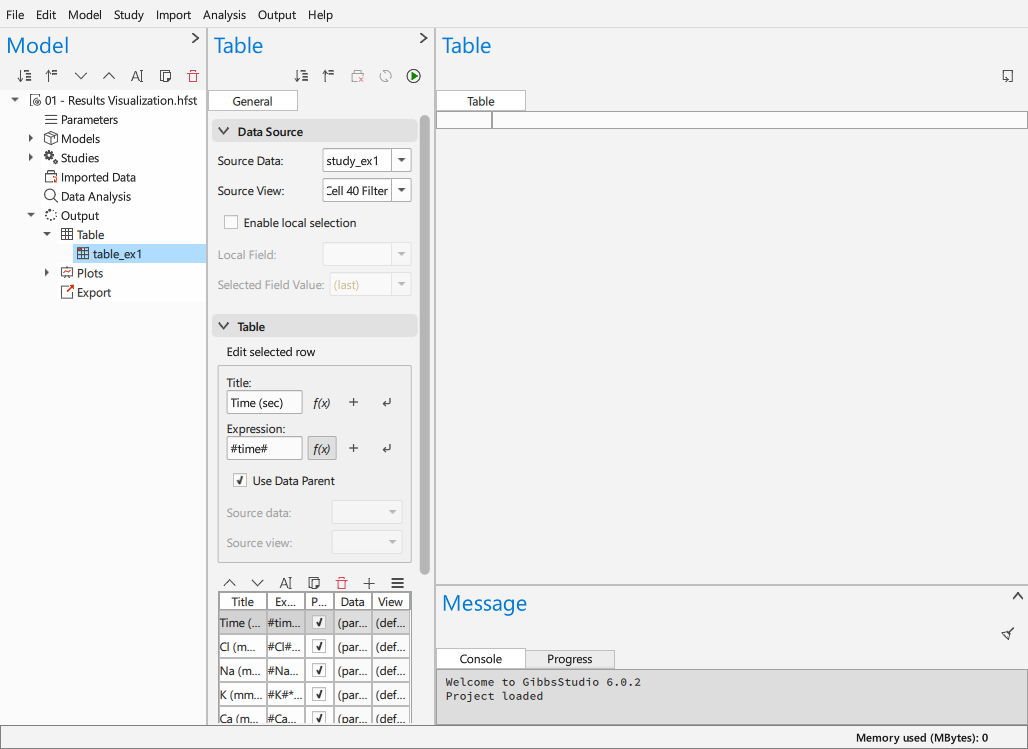This screenshot has width=1028, height=749.
Task: Open the Source Data dropdown
Action: tap(401, 161)
